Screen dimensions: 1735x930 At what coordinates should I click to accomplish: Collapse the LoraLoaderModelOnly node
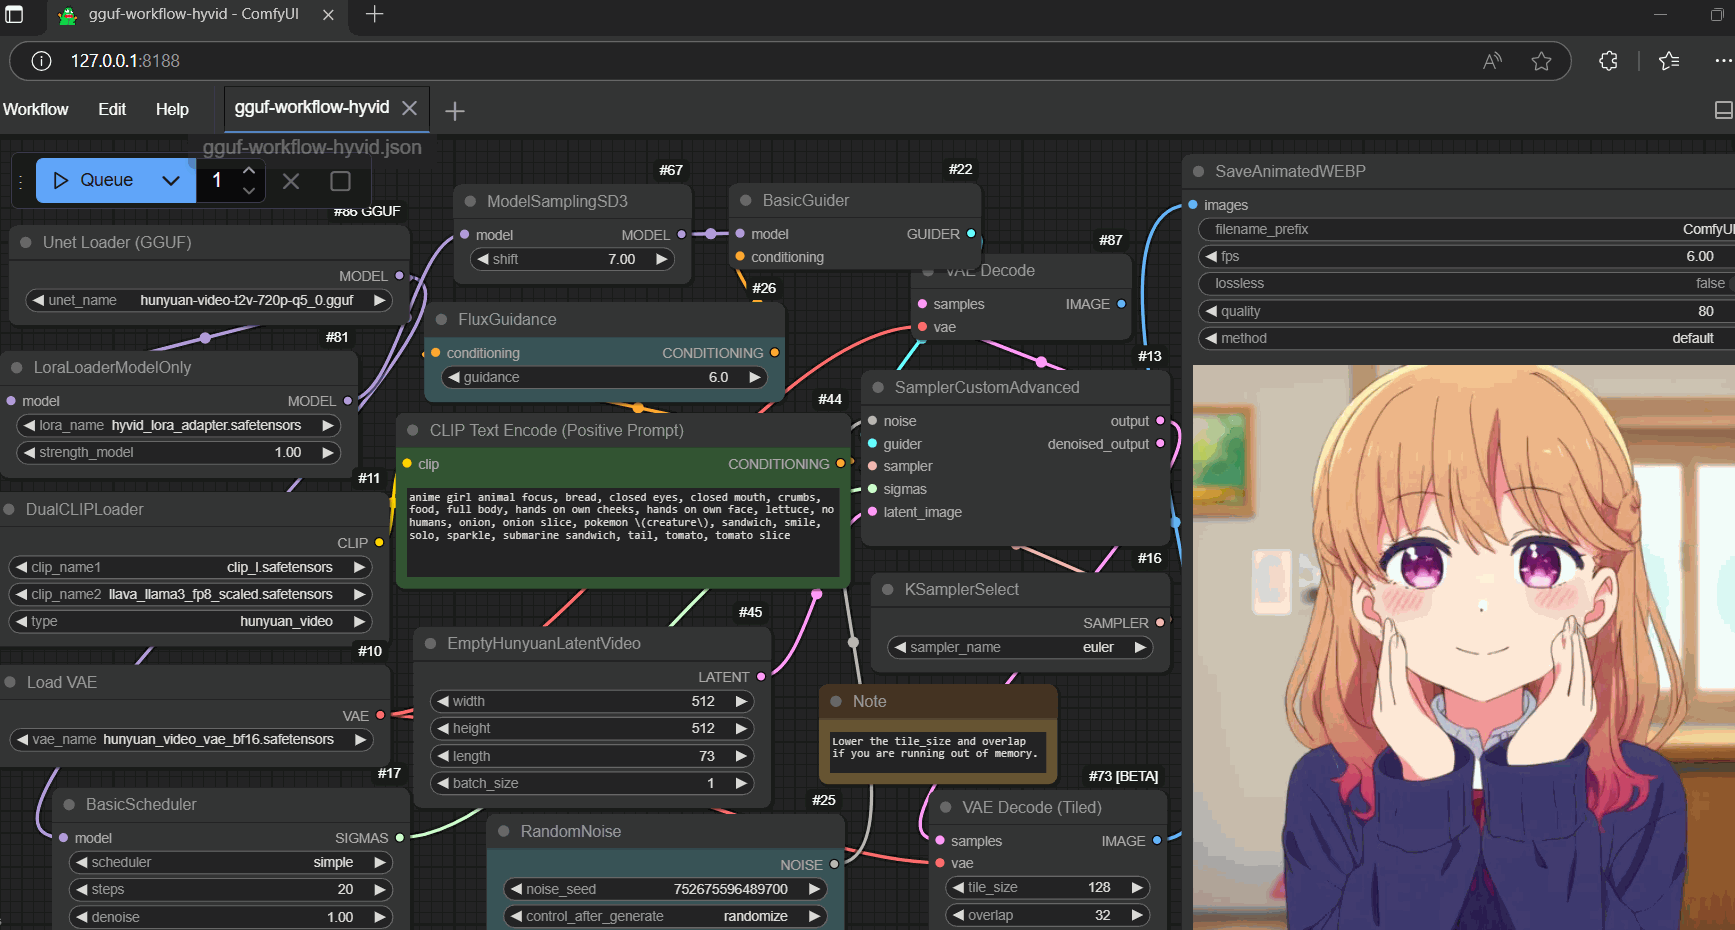coord(17,367)
